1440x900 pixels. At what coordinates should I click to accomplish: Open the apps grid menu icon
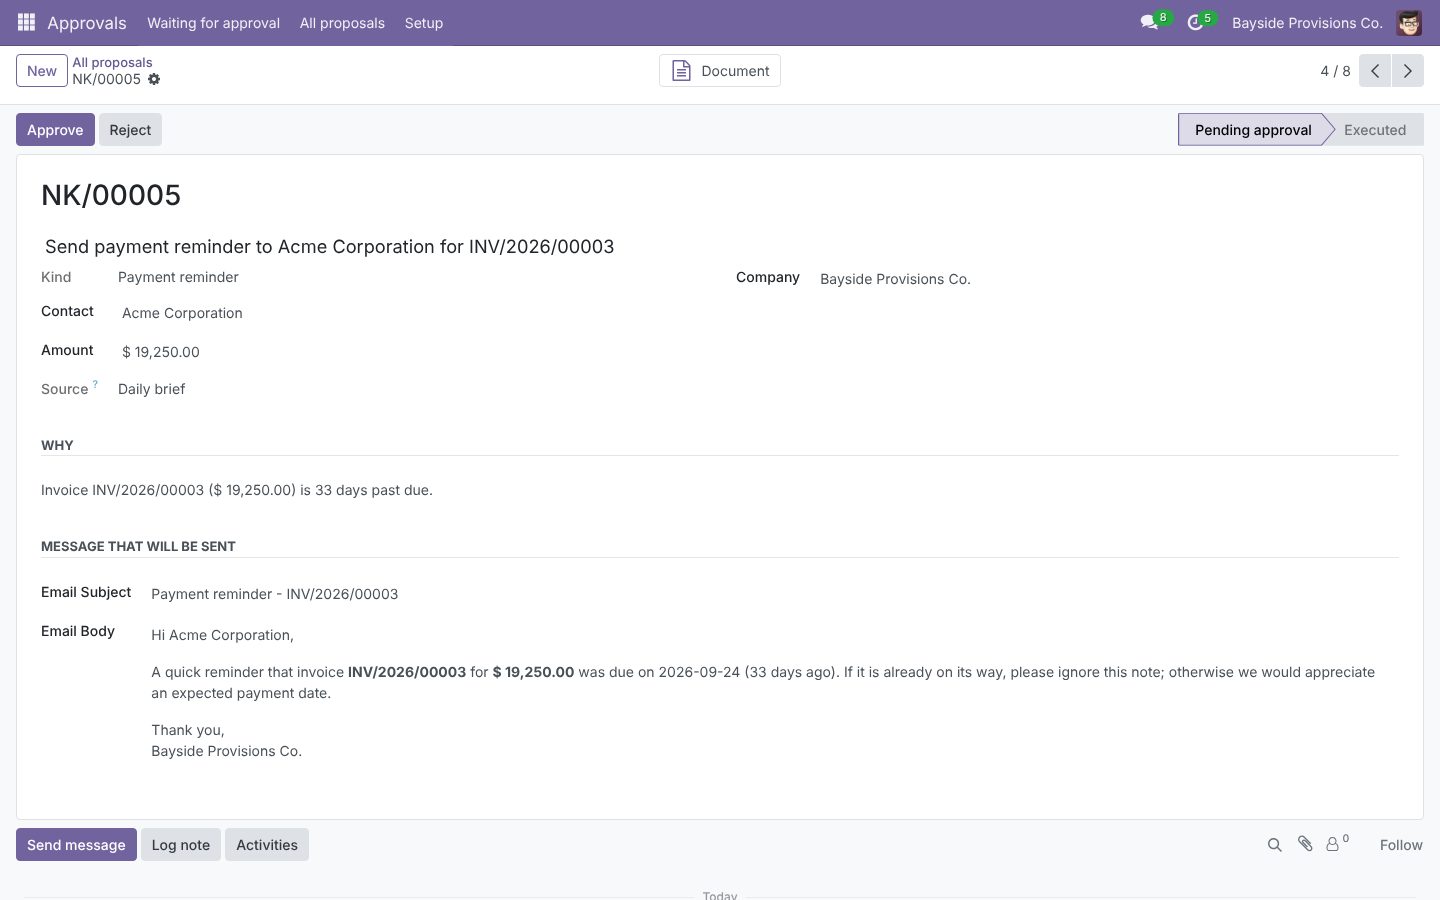(26, 22)
